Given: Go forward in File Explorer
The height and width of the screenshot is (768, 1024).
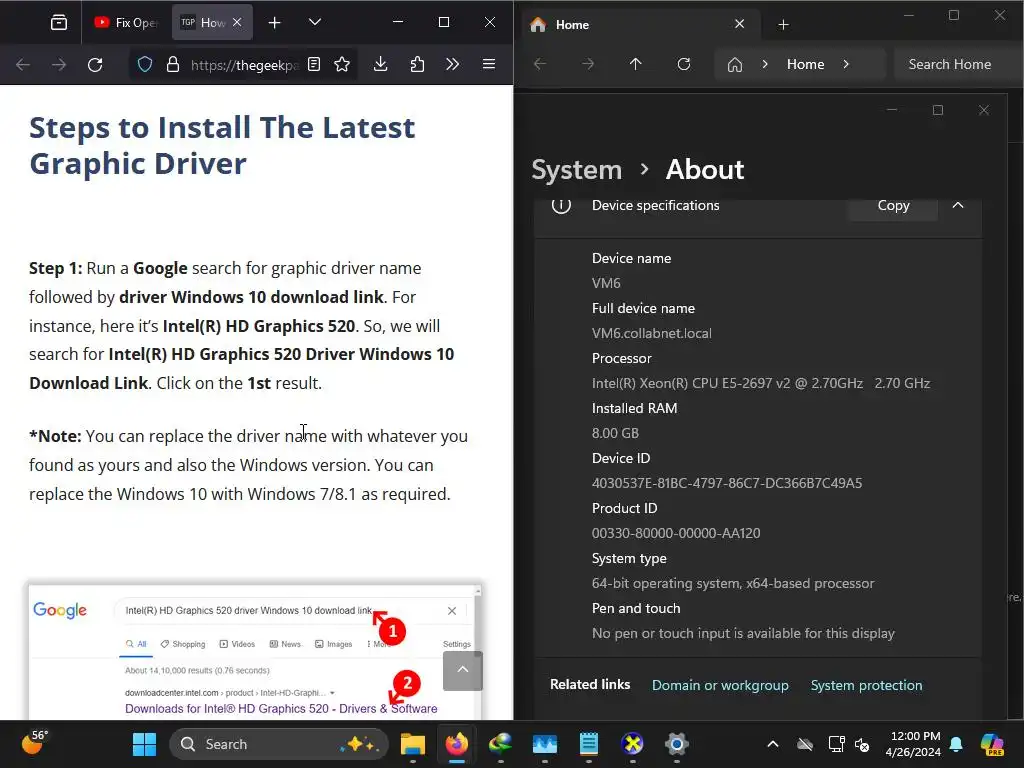Looking at the screenshot, I should point(588,64).
